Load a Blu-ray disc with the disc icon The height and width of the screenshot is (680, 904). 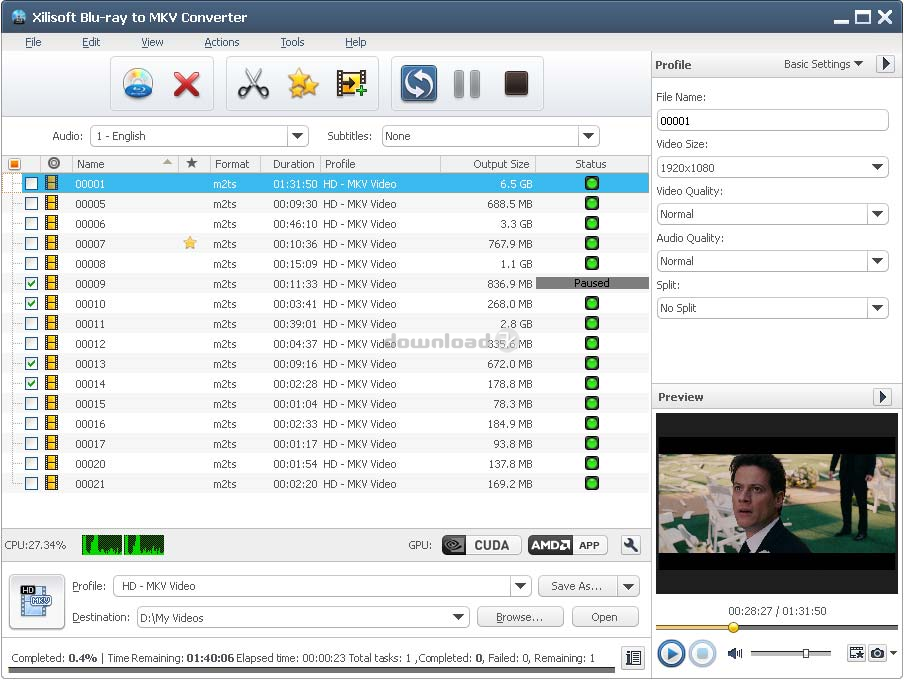(137, 84)
